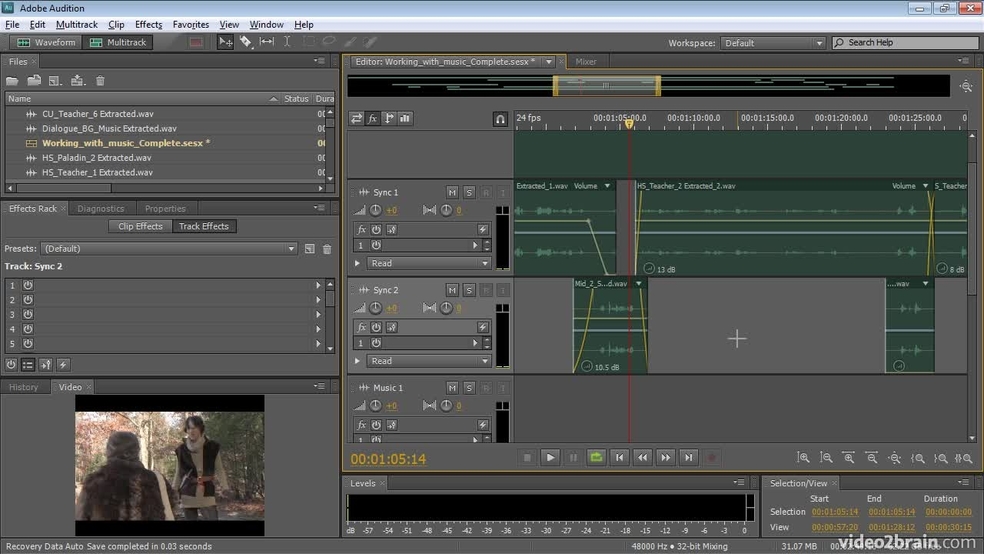Move playhead to next with transport button
The image size is (984, 554).
(688, 457)
